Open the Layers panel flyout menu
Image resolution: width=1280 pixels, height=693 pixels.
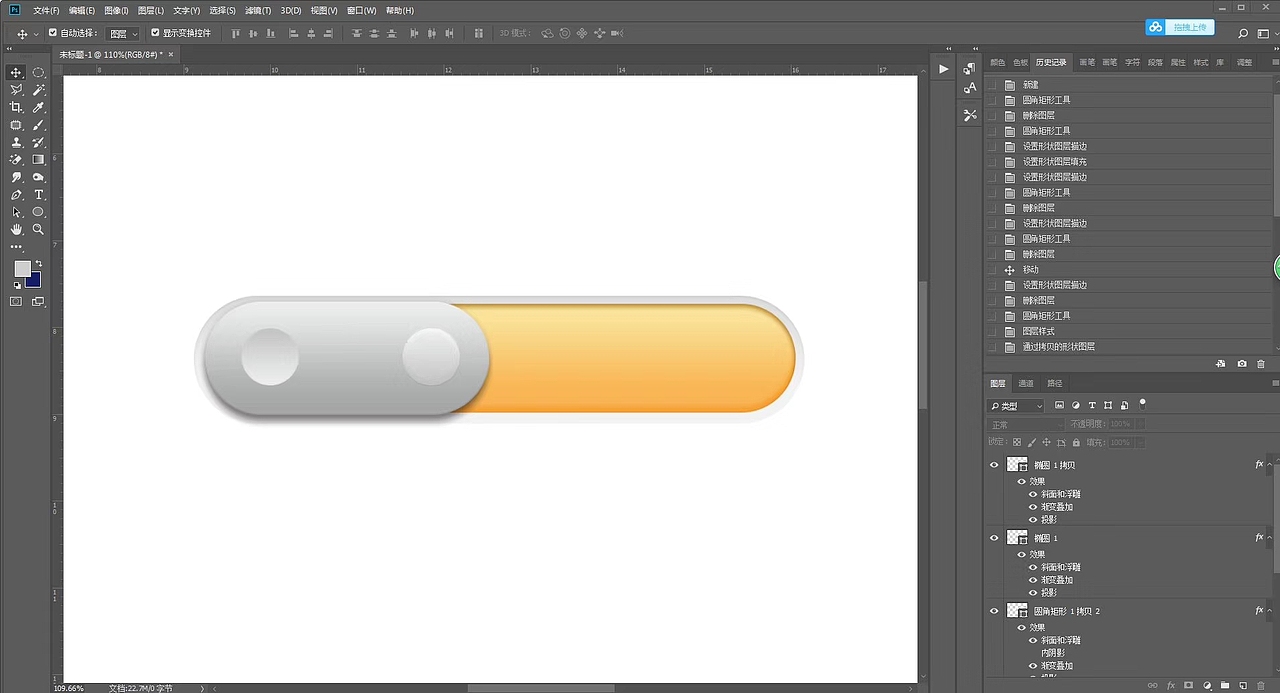[x=1274, y=383]
